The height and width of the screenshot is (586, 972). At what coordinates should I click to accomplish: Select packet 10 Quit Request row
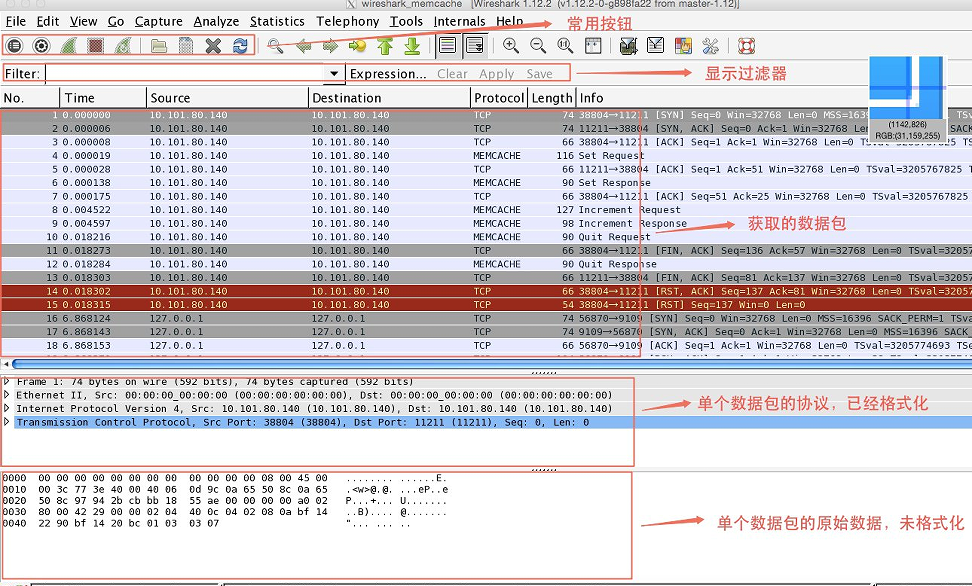click(x=486, y=237)
